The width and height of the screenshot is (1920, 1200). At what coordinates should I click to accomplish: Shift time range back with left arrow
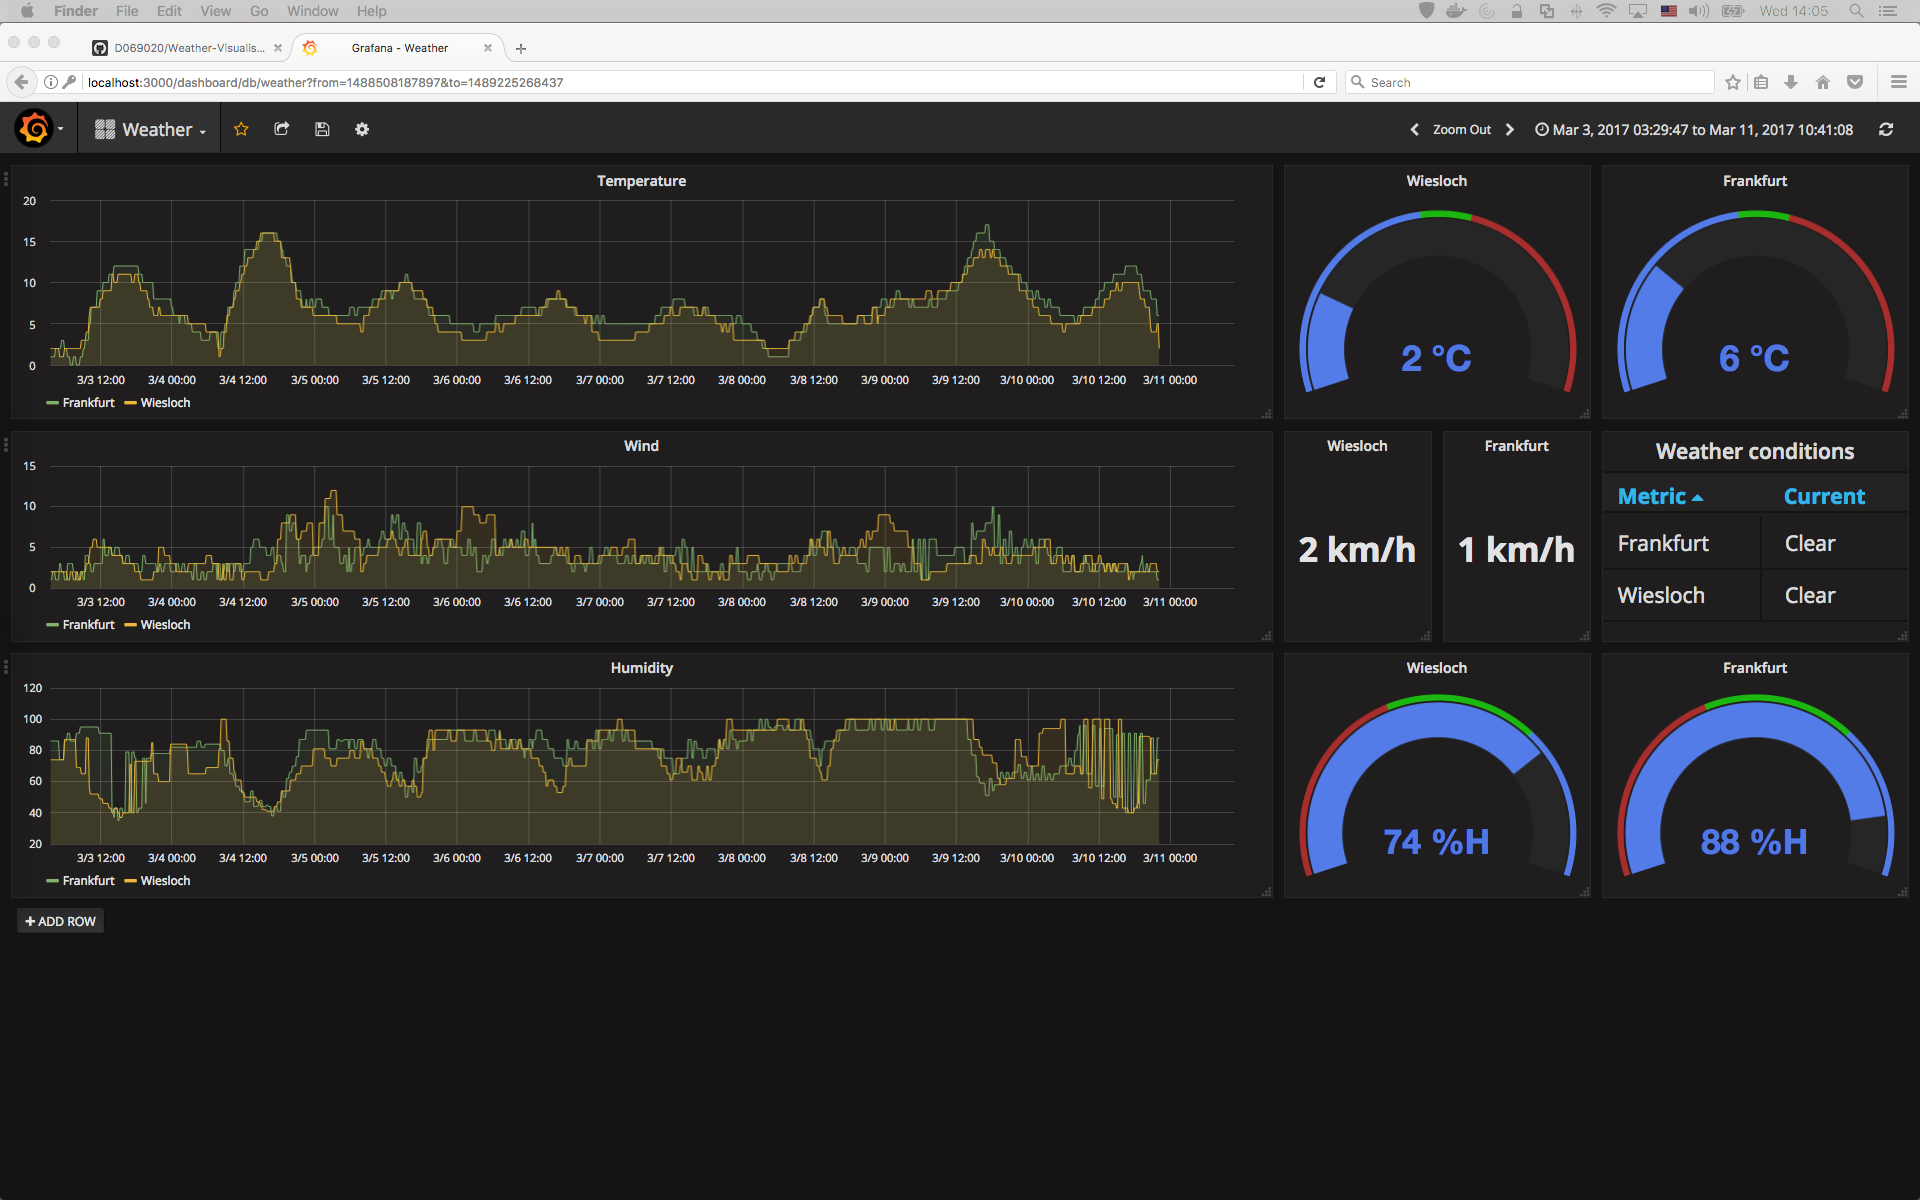pyautogui.click(x=1414, y=129)
